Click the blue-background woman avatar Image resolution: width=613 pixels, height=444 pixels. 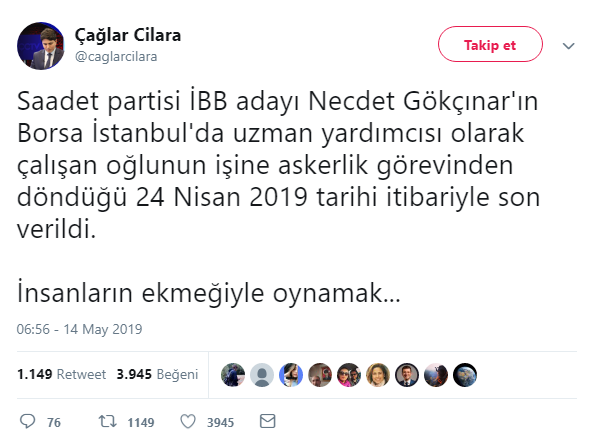[291, 375]
